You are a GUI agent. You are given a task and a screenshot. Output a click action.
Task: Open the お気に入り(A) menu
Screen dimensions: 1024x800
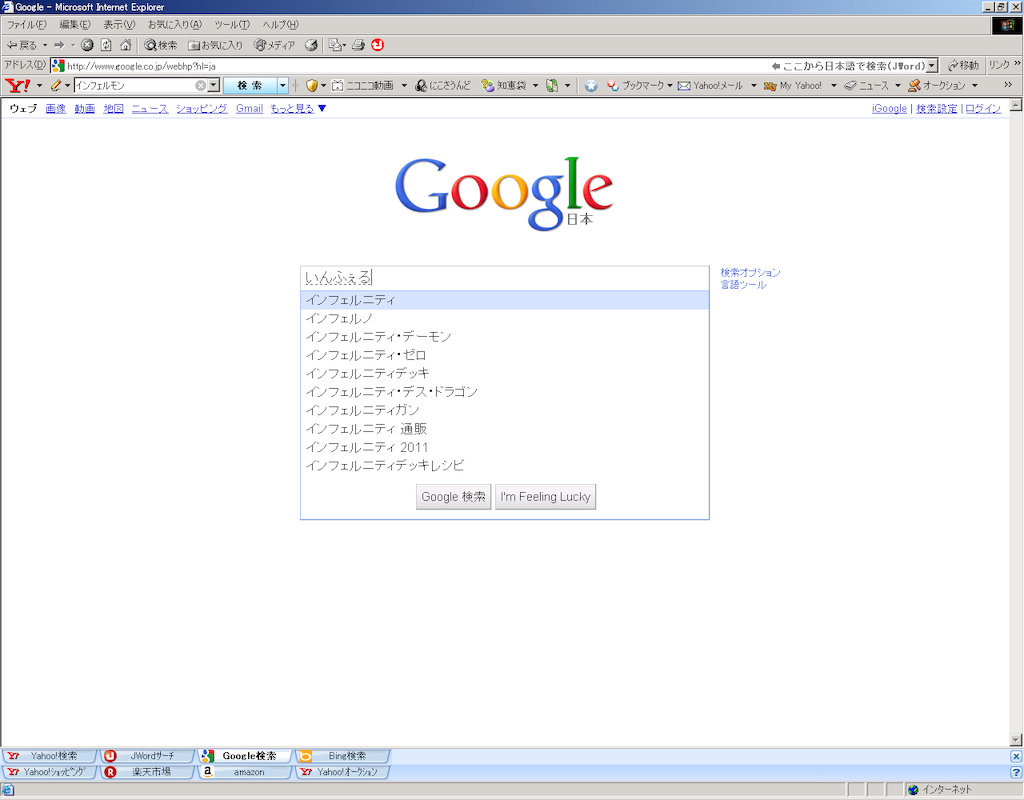click(x=174, y=25)
